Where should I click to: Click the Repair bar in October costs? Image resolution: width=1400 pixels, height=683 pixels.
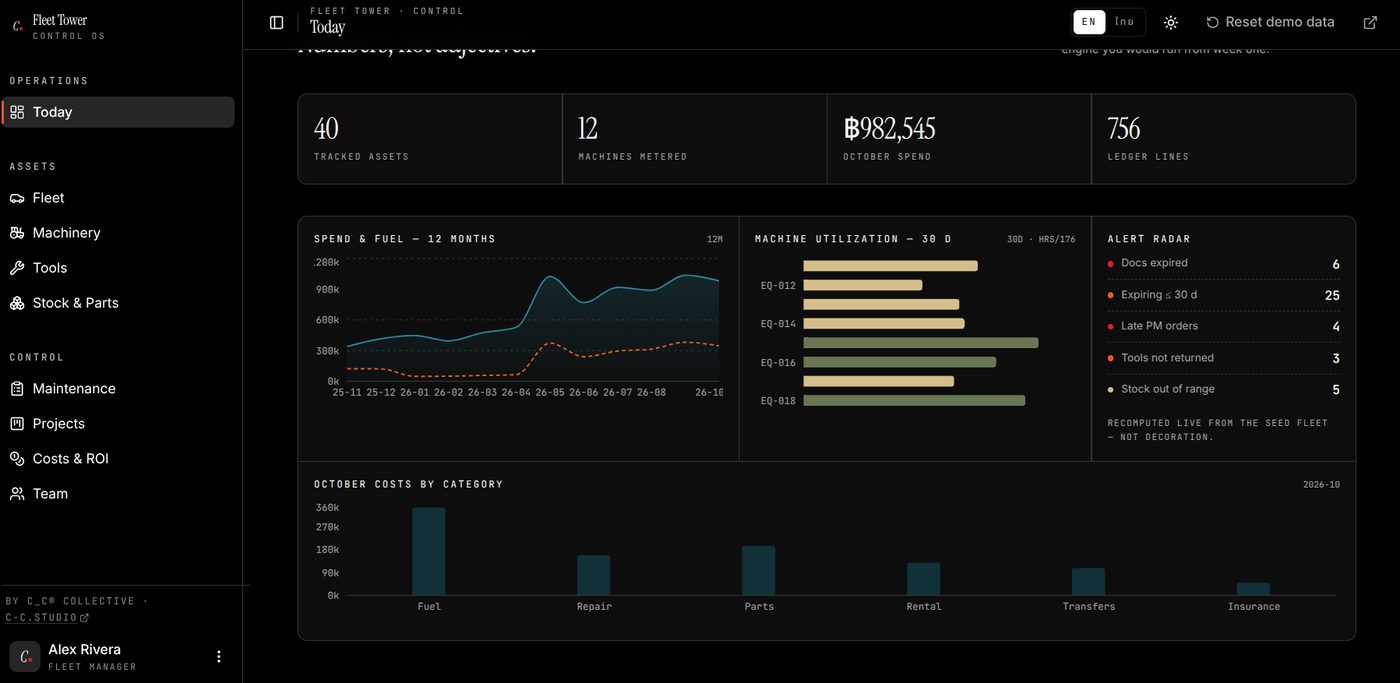point(594,575)
